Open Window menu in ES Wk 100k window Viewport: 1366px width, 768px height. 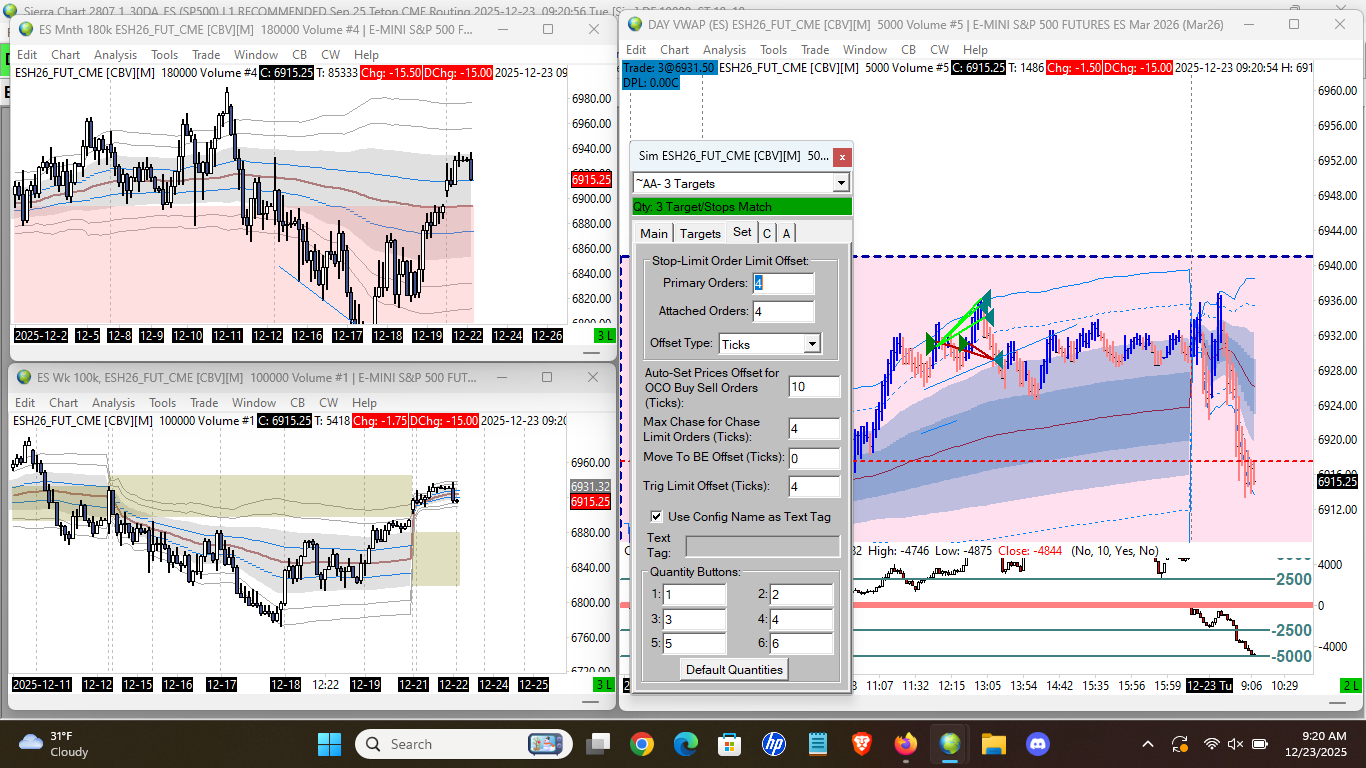click(256, 403)
